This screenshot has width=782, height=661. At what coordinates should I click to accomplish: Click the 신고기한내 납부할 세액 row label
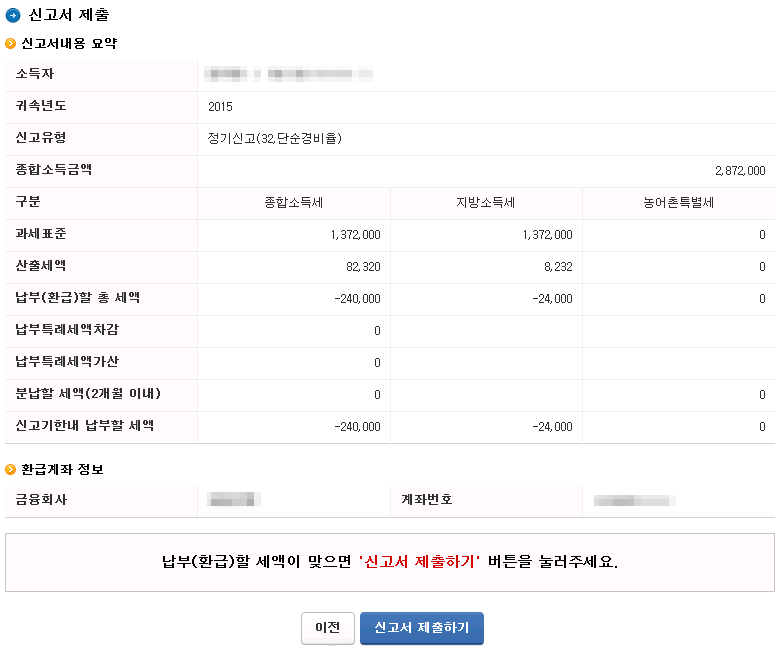(x=85, y=426)
